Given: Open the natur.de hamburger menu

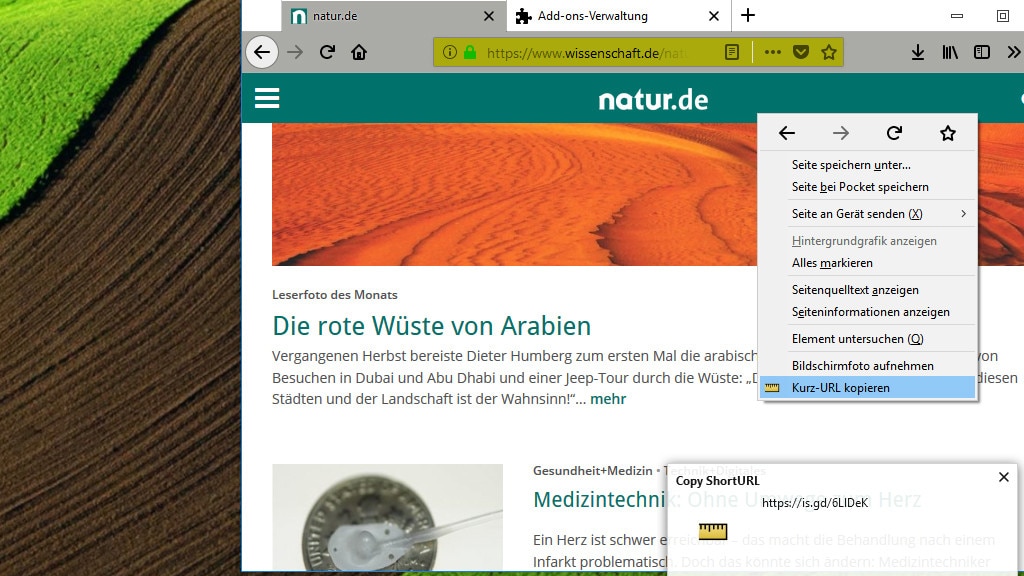Looking at the screenshot, I should pos(267,98).
